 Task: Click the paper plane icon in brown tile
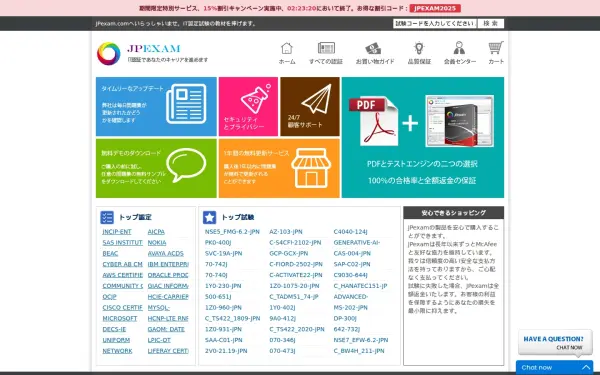click(x=316, y=99)
